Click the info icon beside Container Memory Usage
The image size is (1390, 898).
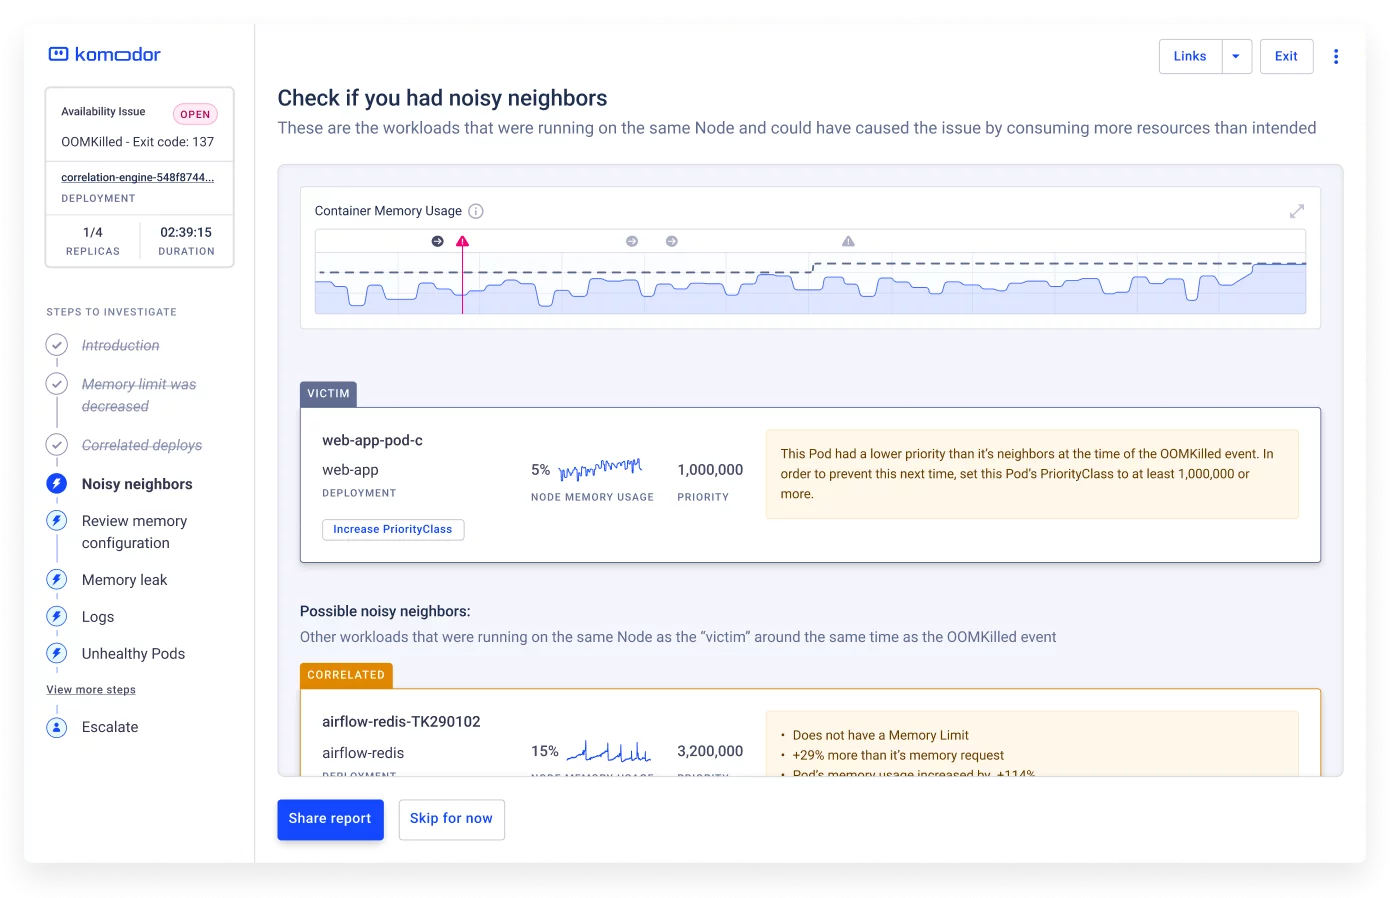(476, 211)
